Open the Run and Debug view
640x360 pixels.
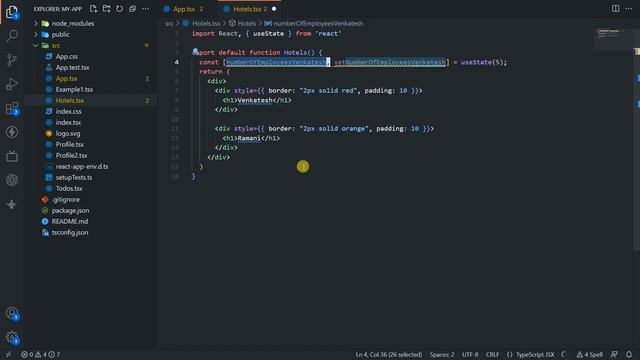[12, 84]
